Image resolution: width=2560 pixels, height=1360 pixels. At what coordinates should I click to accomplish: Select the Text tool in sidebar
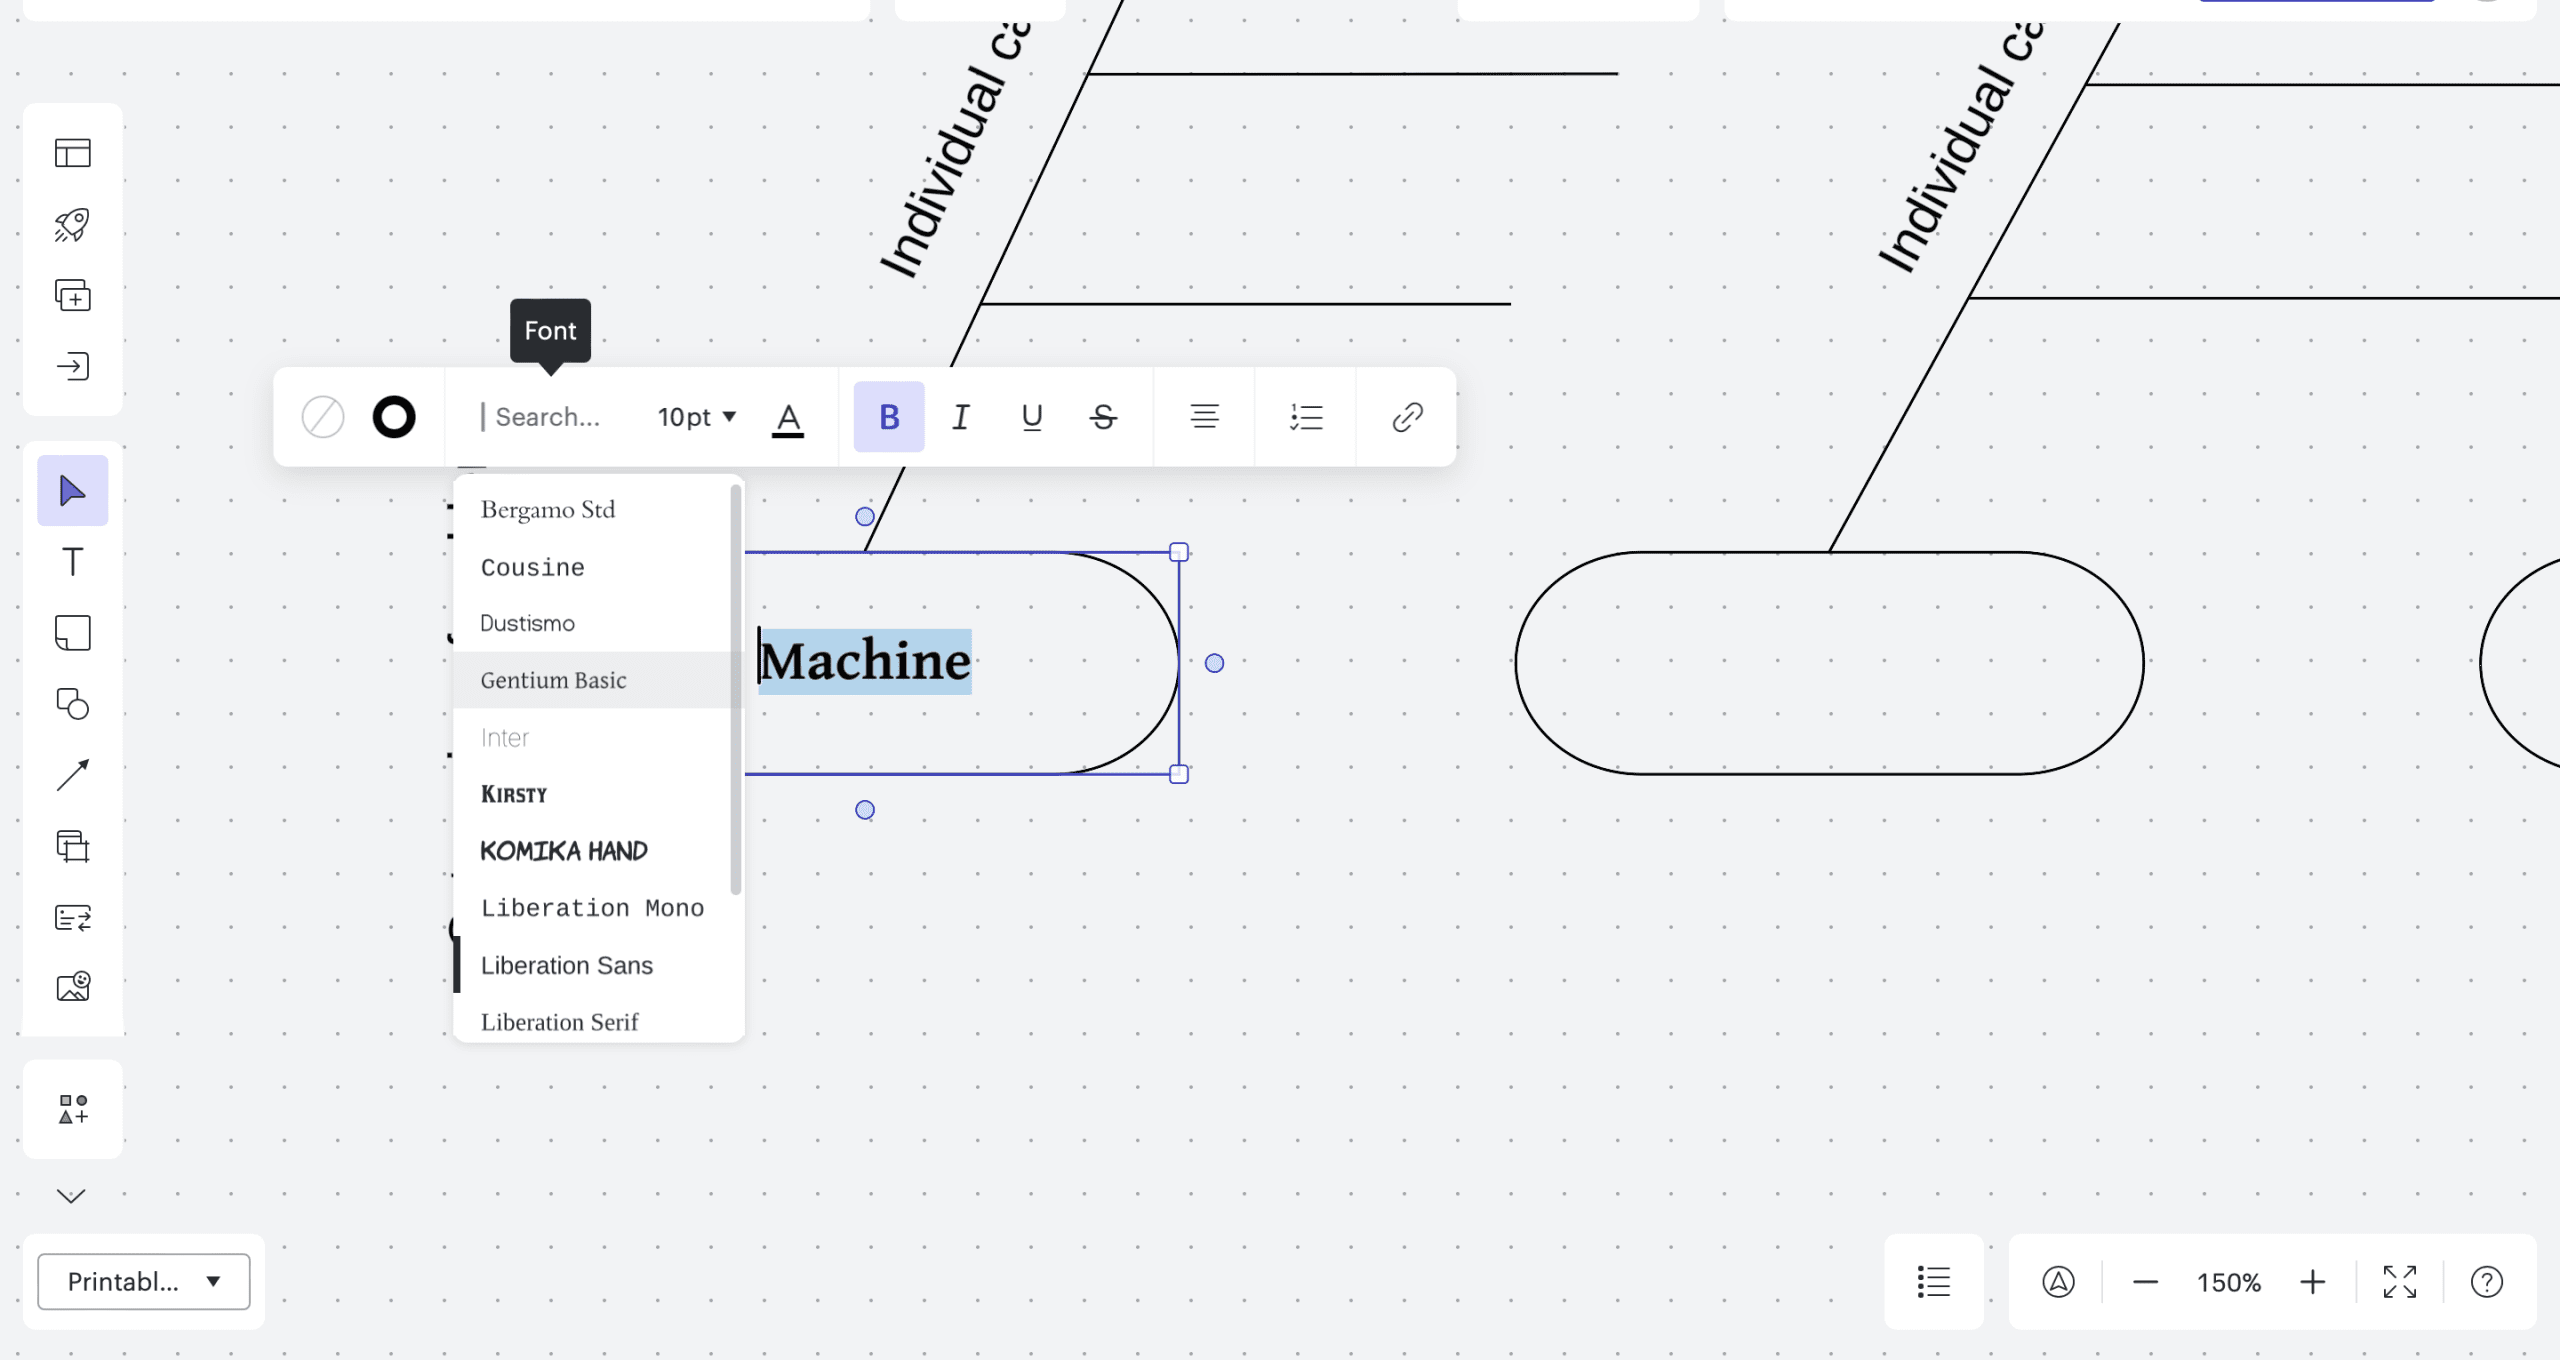[72, 562]
